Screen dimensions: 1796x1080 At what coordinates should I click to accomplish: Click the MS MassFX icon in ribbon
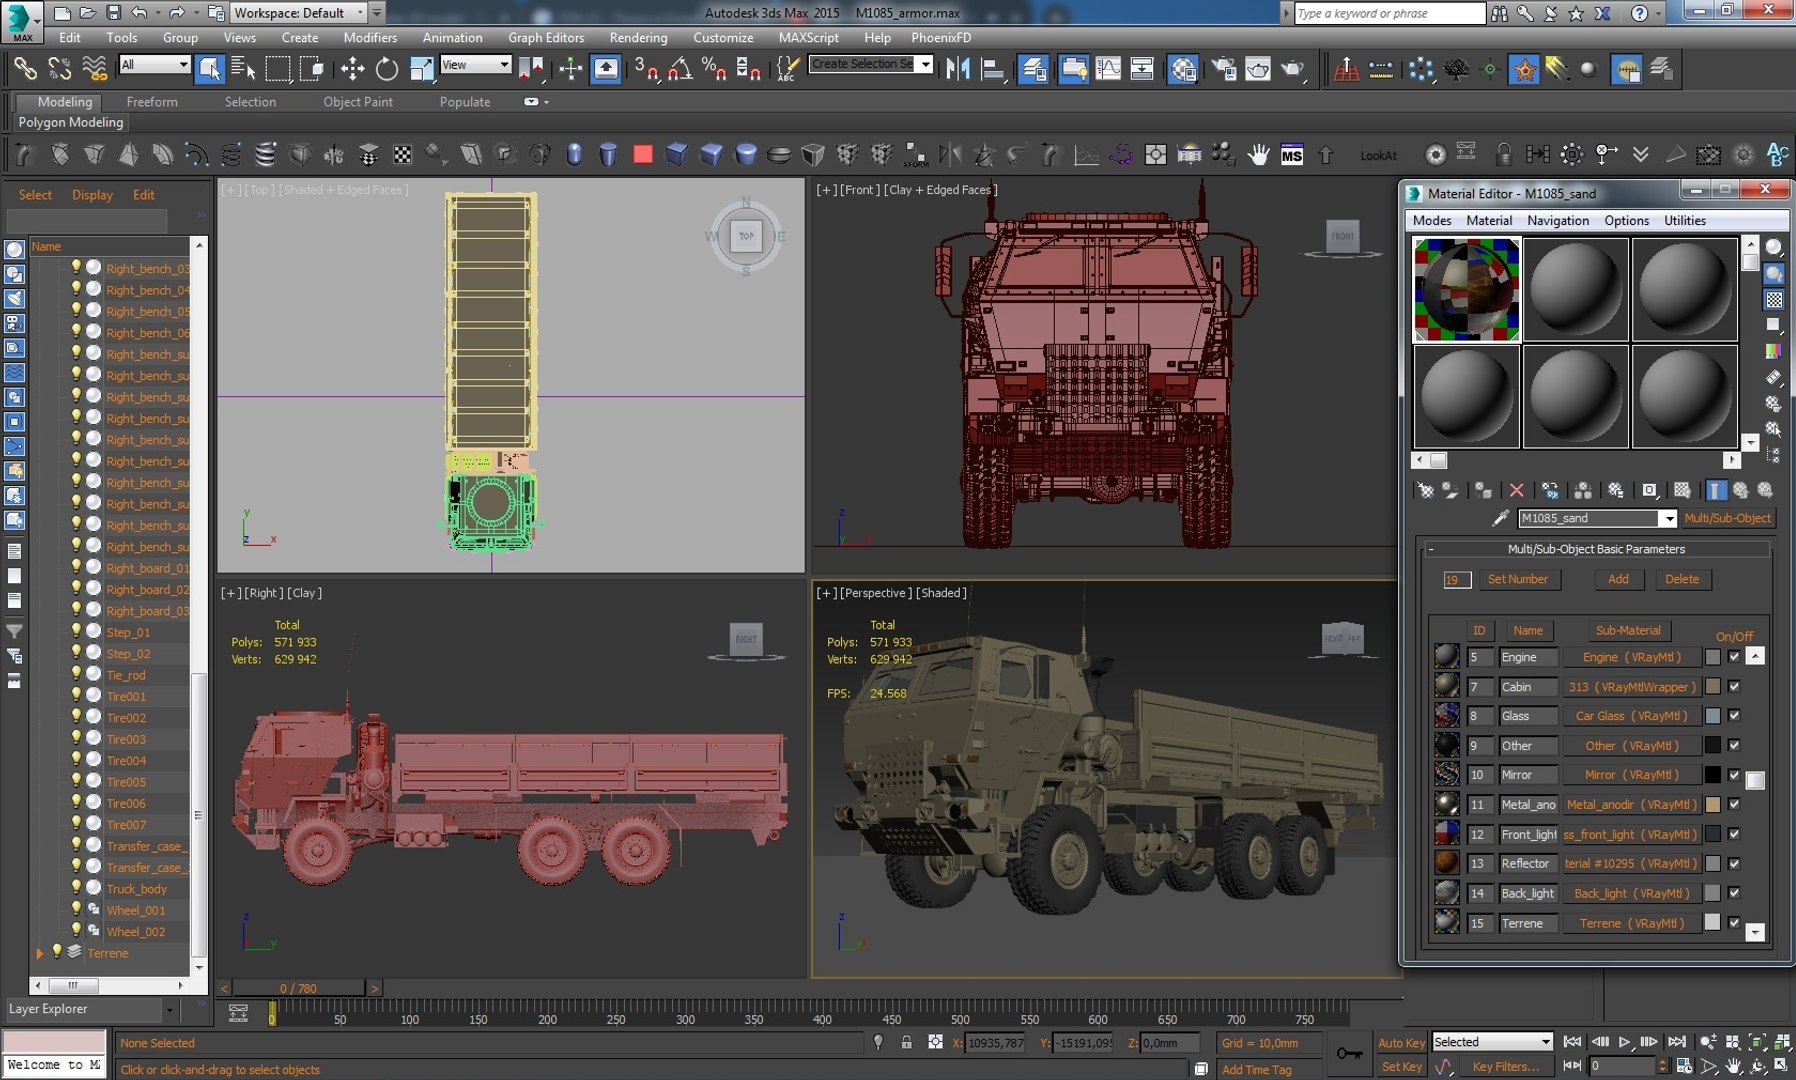pos(1292,155)
